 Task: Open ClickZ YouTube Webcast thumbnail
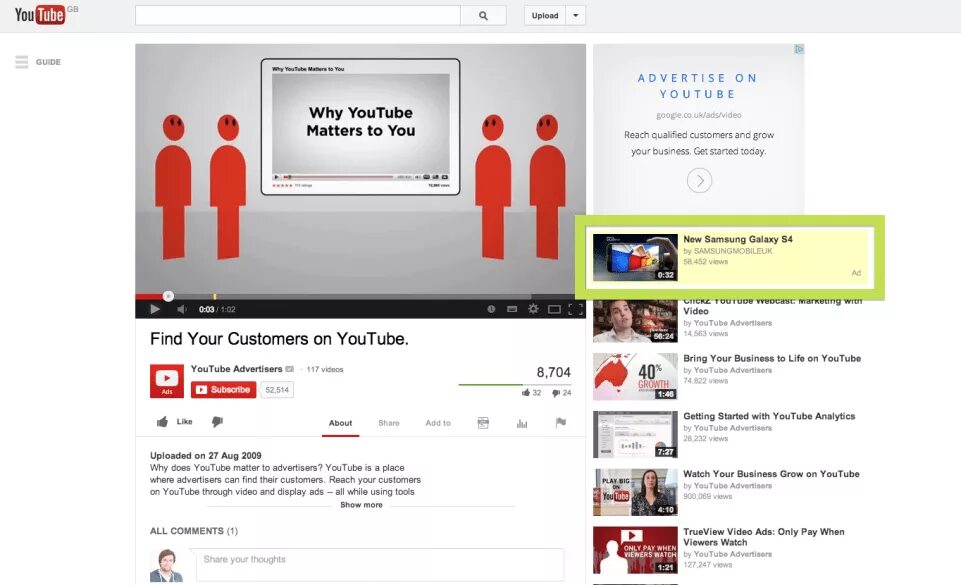(635, 321)
